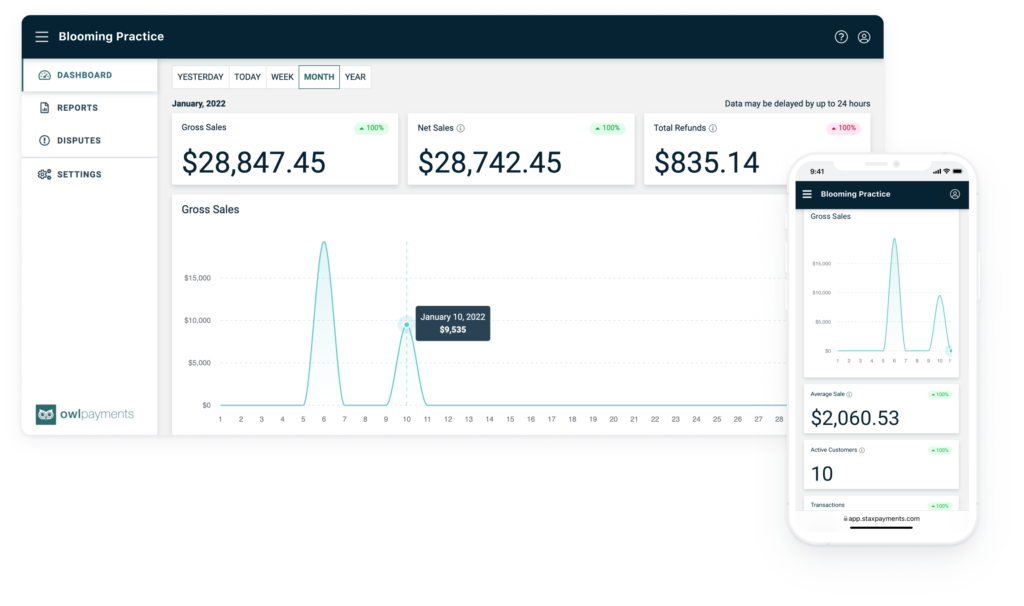Tap Average Sale info icon on phone
The image size is (1024, 606).
point(849,394)
